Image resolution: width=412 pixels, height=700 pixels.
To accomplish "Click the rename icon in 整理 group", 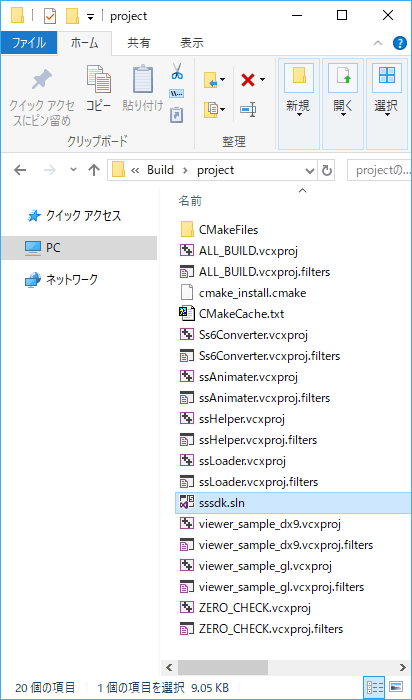I will pos(248,109).
